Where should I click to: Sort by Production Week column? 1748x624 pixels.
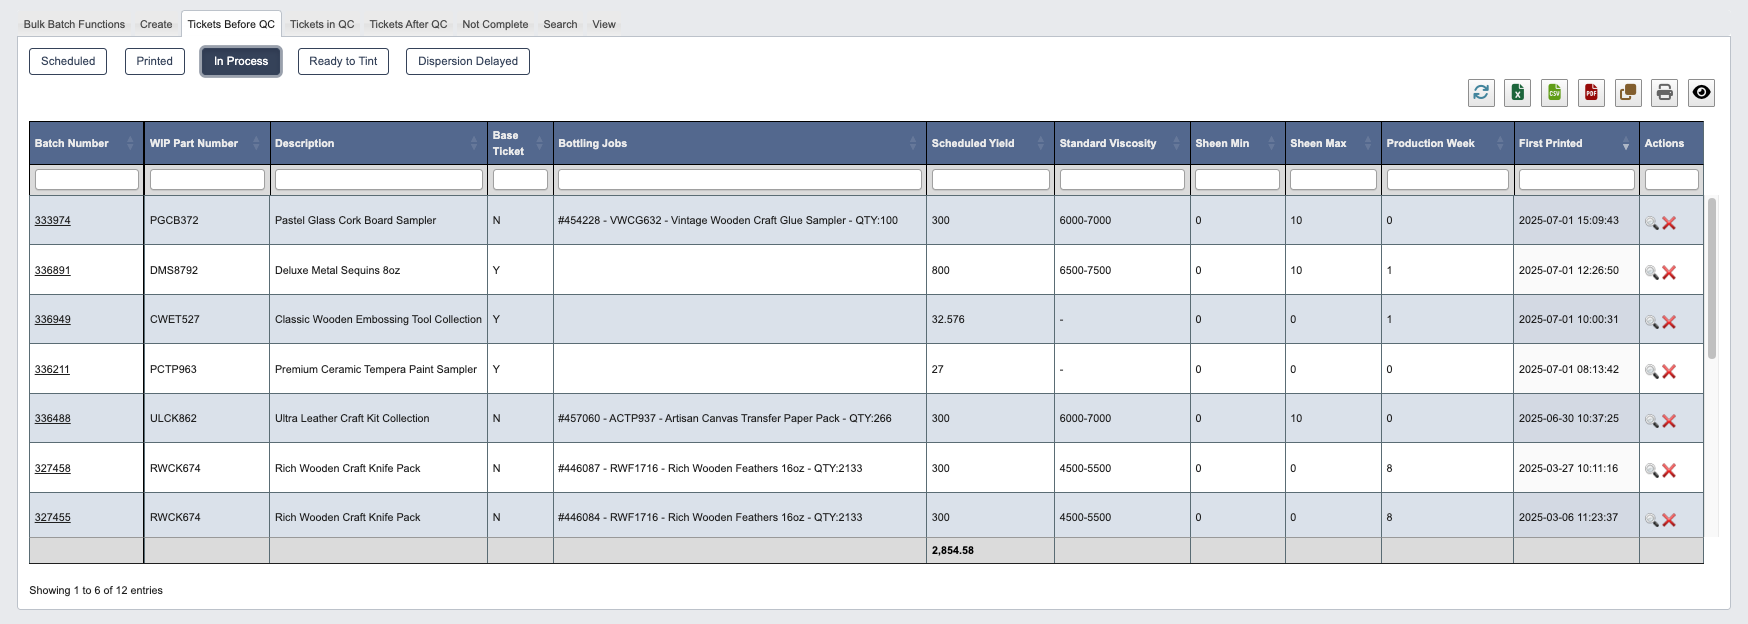[x=1447, y=143]
